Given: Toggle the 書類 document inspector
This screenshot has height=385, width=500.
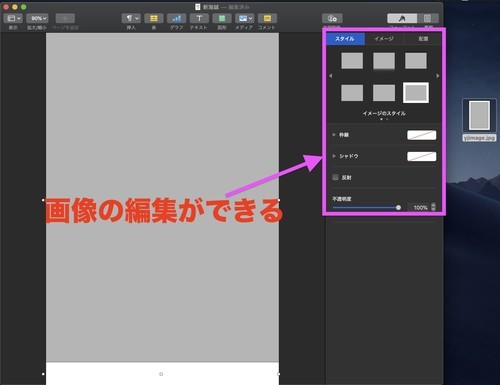Looking at the screenshot, I should (x=428, y=18).
